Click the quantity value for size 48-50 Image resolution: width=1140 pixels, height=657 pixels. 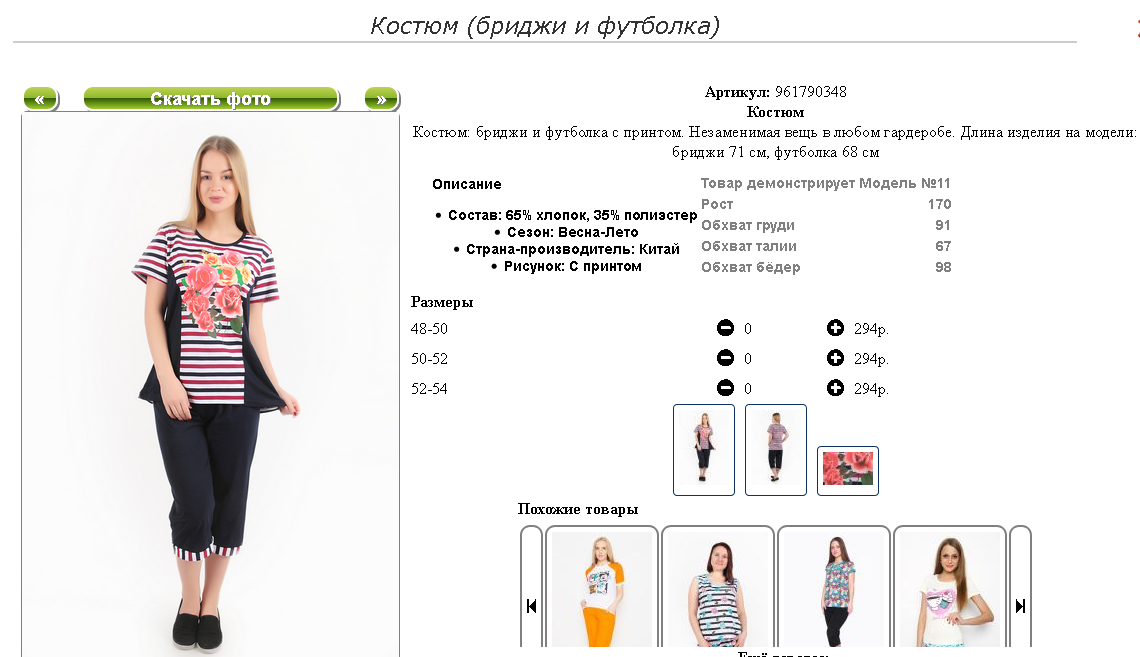747,328
